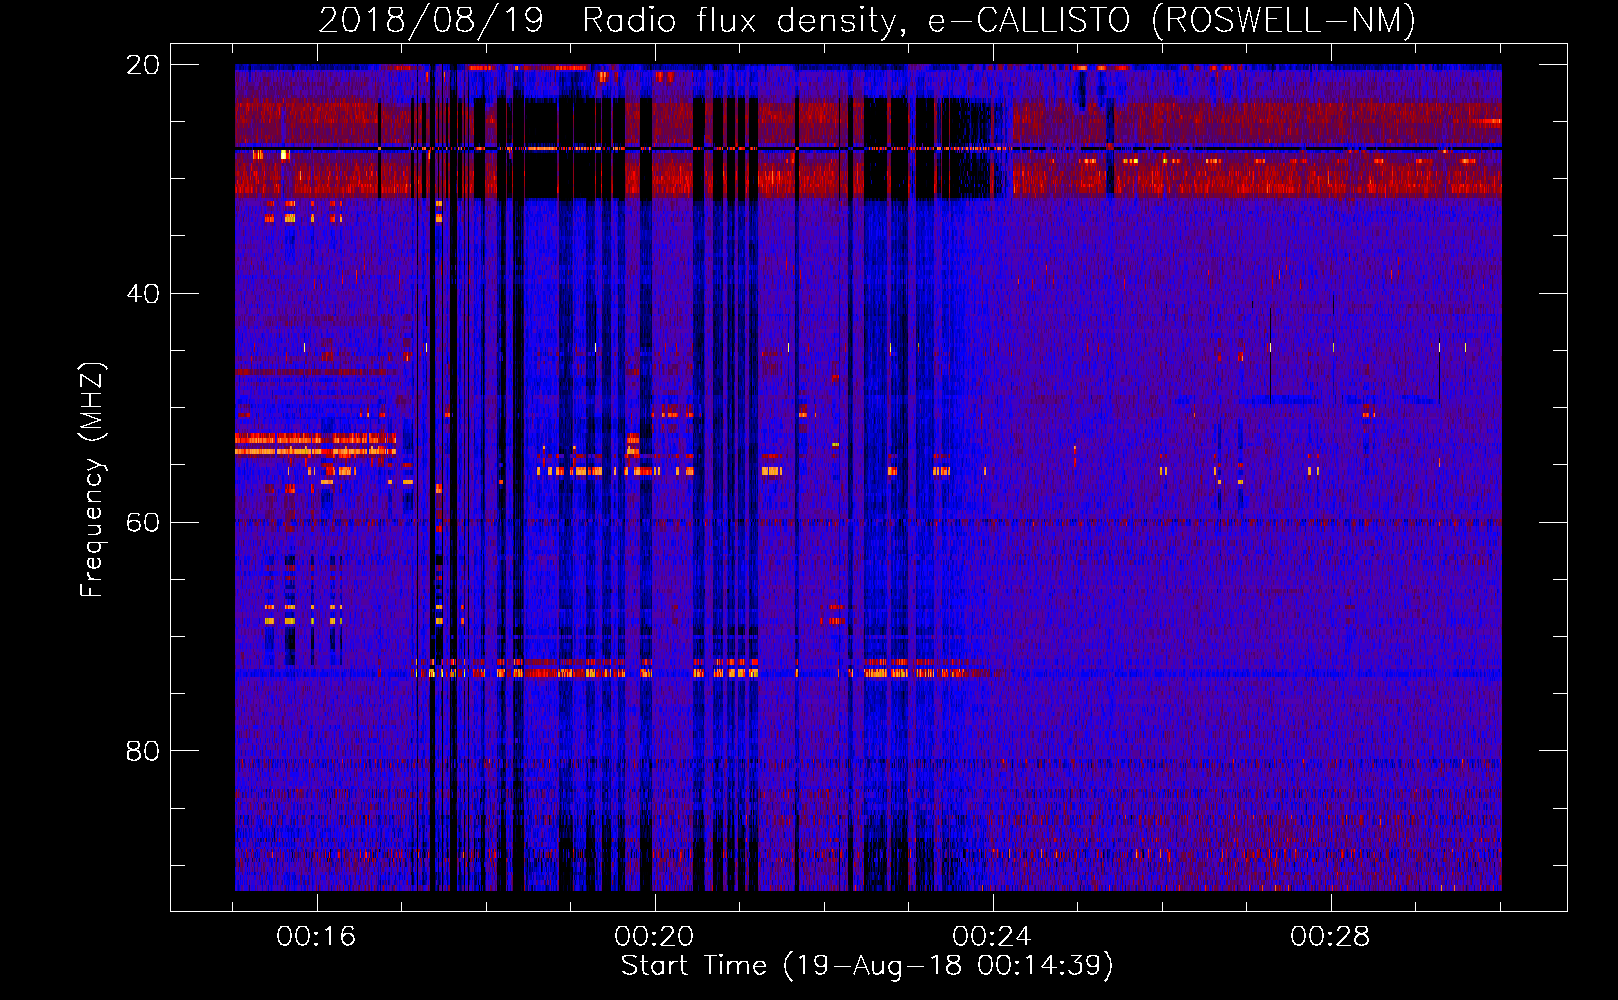The height and width of the screenshot is (1000, 1618).
Task: Click the 00:20 time tick label
Action: (654, 936)
